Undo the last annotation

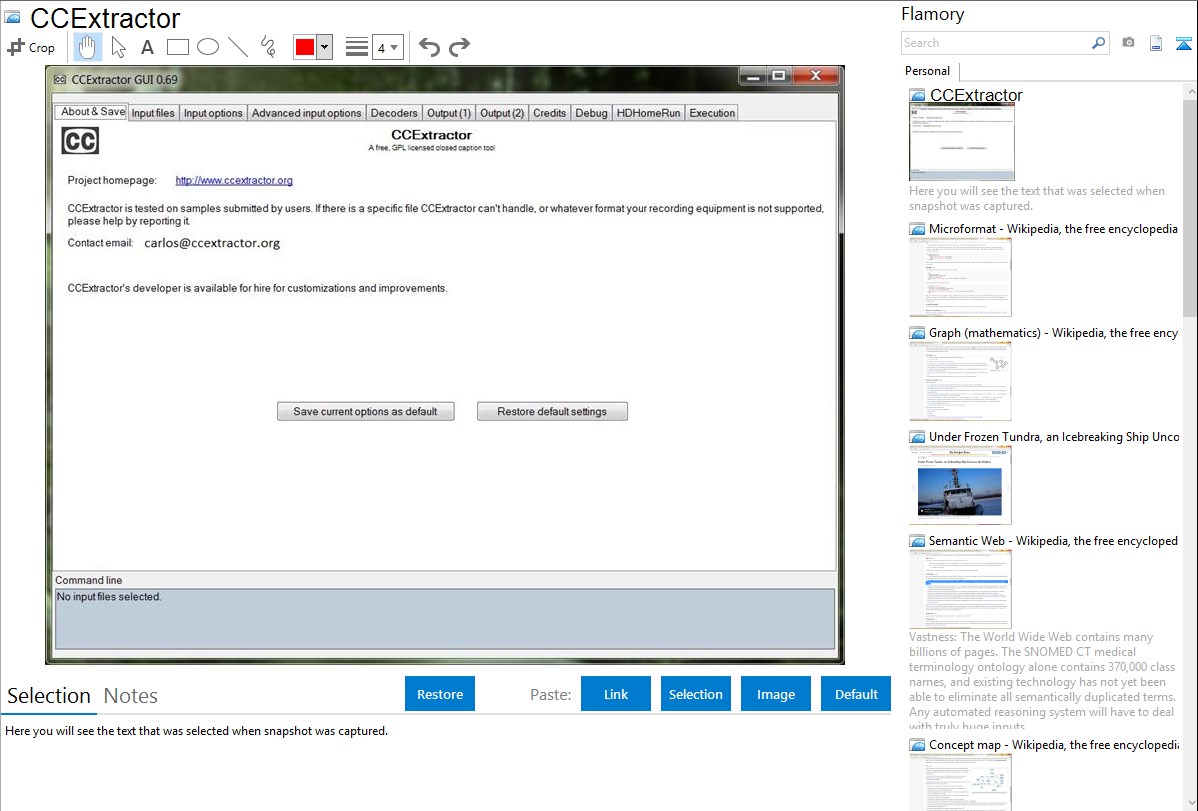(x=429, y=47)
